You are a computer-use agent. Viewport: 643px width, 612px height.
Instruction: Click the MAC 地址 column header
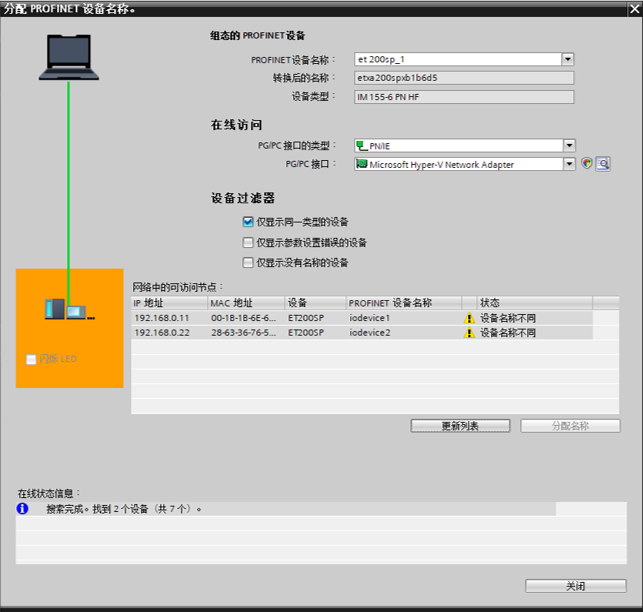click(246, 303)
